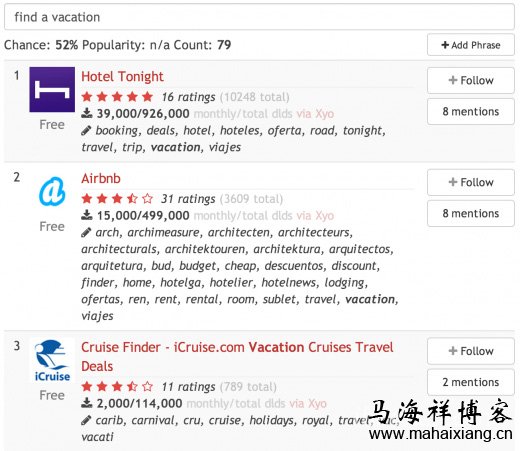The width and height of the screenshot is (520, 451).
Task: Click the pencil icon beside Airbnb keywords
Action: (86, 232)
